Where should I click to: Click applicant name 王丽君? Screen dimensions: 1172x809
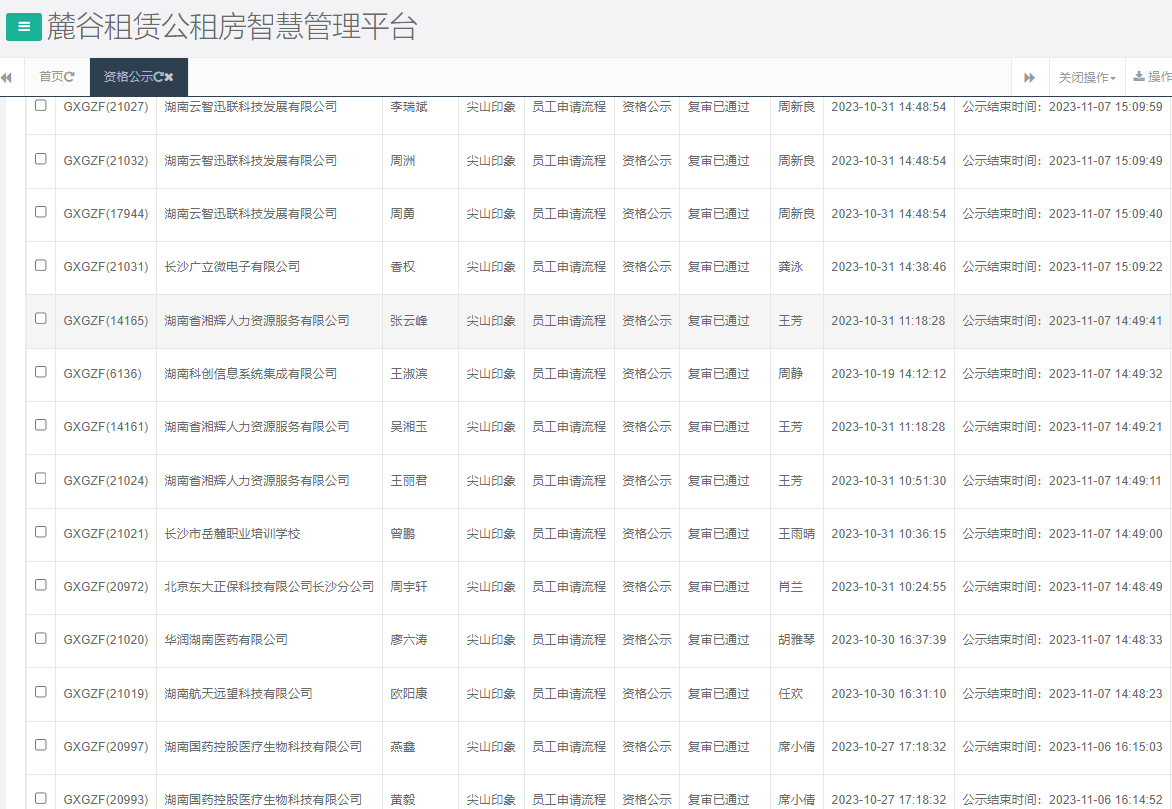click(409, 481)
